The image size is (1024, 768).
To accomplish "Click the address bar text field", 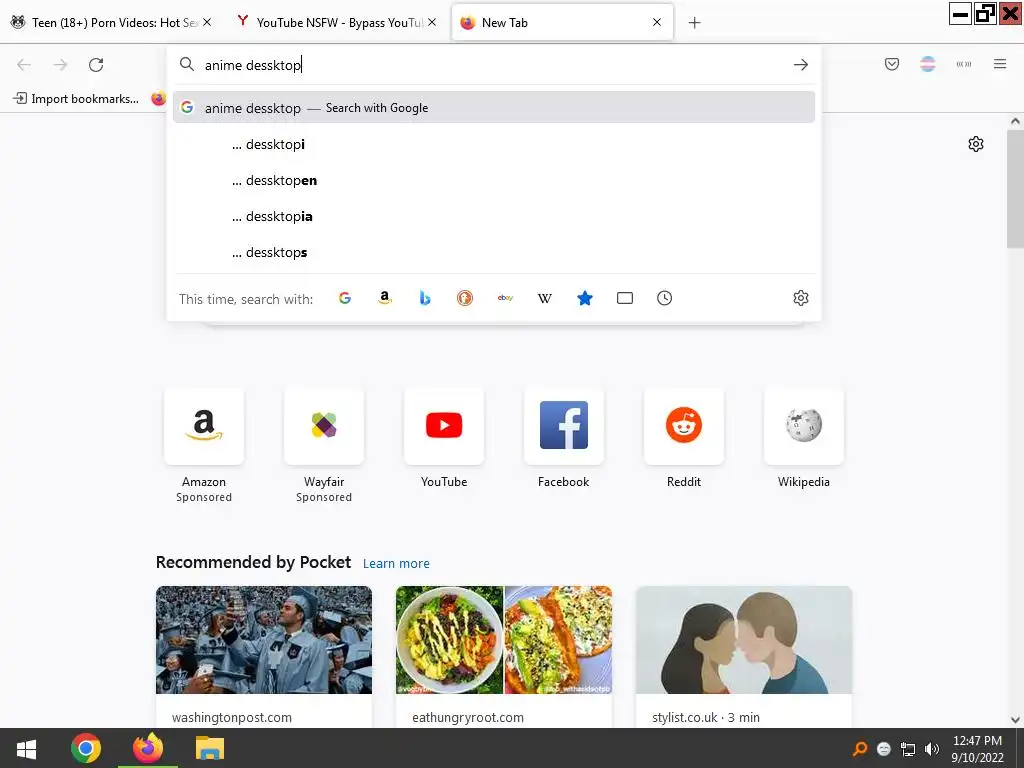I will (x=493, y=65).
